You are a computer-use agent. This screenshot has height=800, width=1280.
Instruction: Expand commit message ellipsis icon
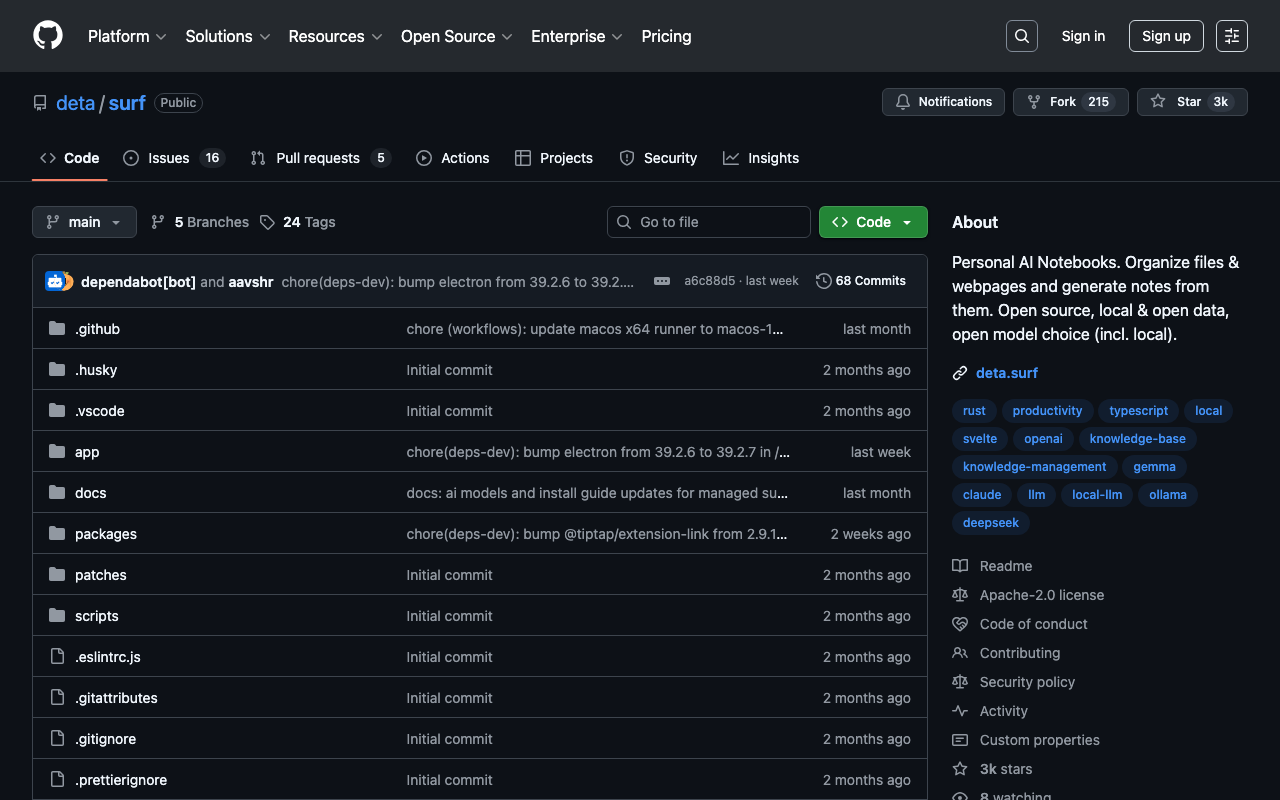pos(662,281)
